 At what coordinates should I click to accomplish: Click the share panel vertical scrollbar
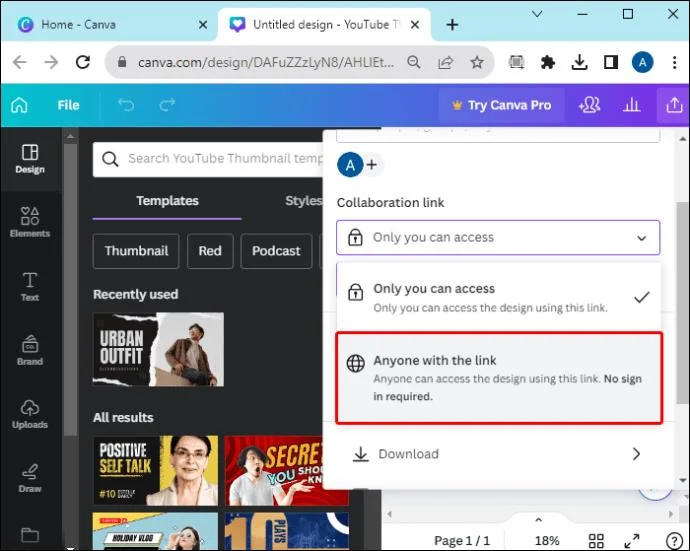click(x=682, y=305)
